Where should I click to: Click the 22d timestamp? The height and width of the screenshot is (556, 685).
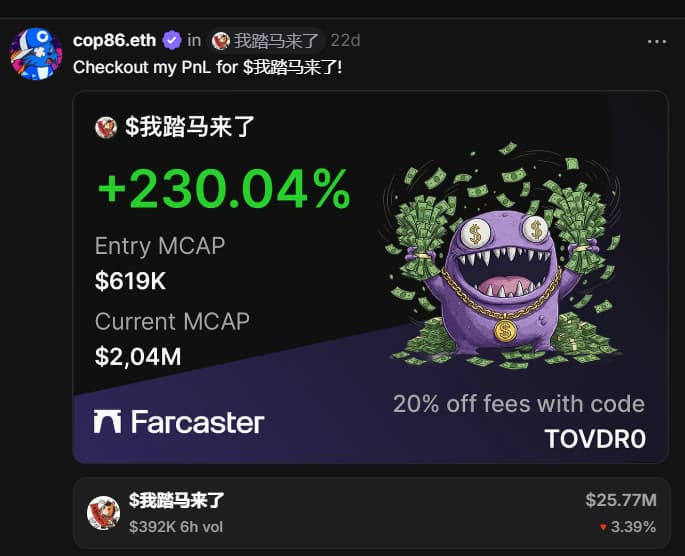click(x=345, y=41)
